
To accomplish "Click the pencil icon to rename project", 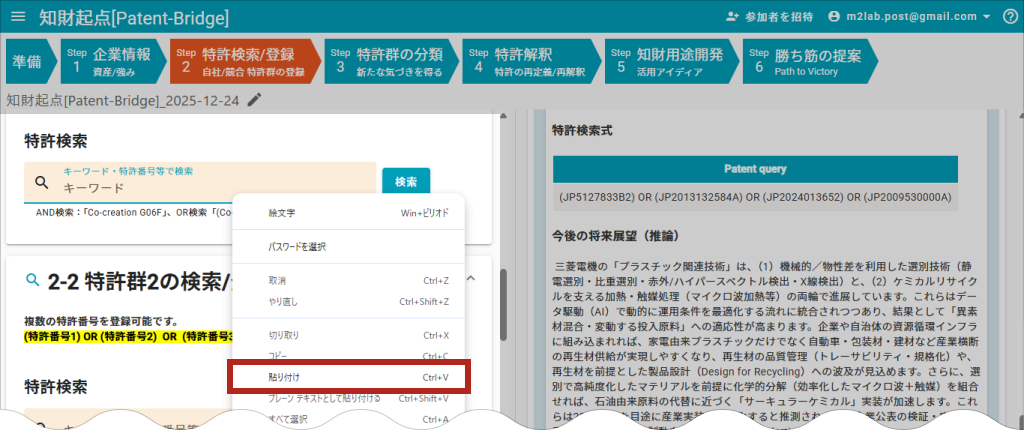I will tap(255, 100).
